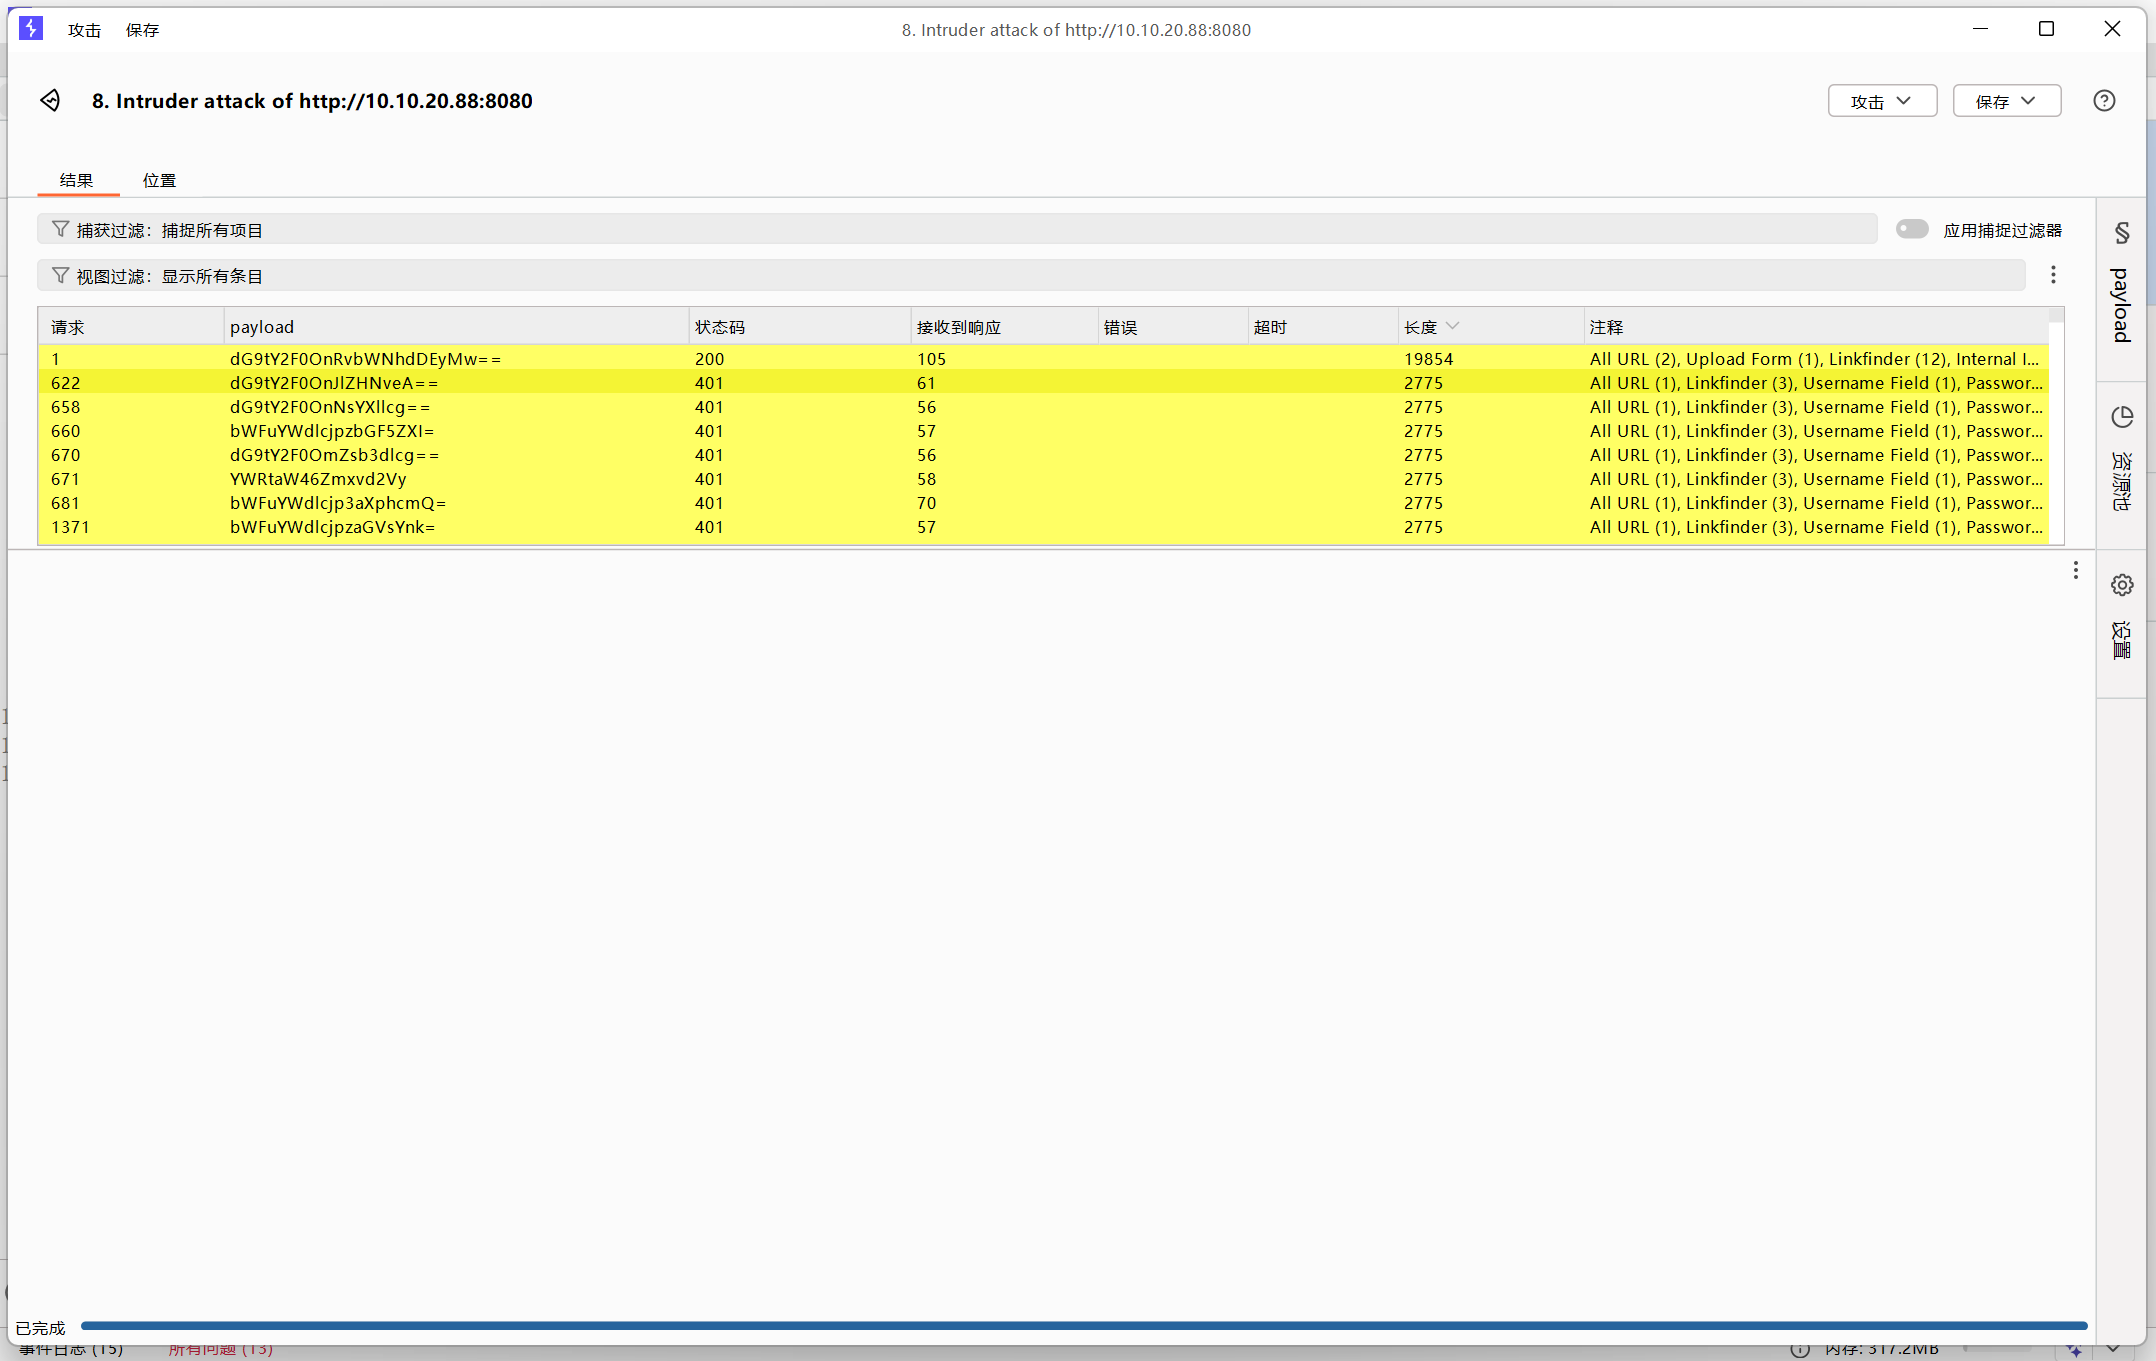This screenshot has height=1361, width=2156.
Task: Open the 攻击 menu in title bar
Action: (84, 30)
